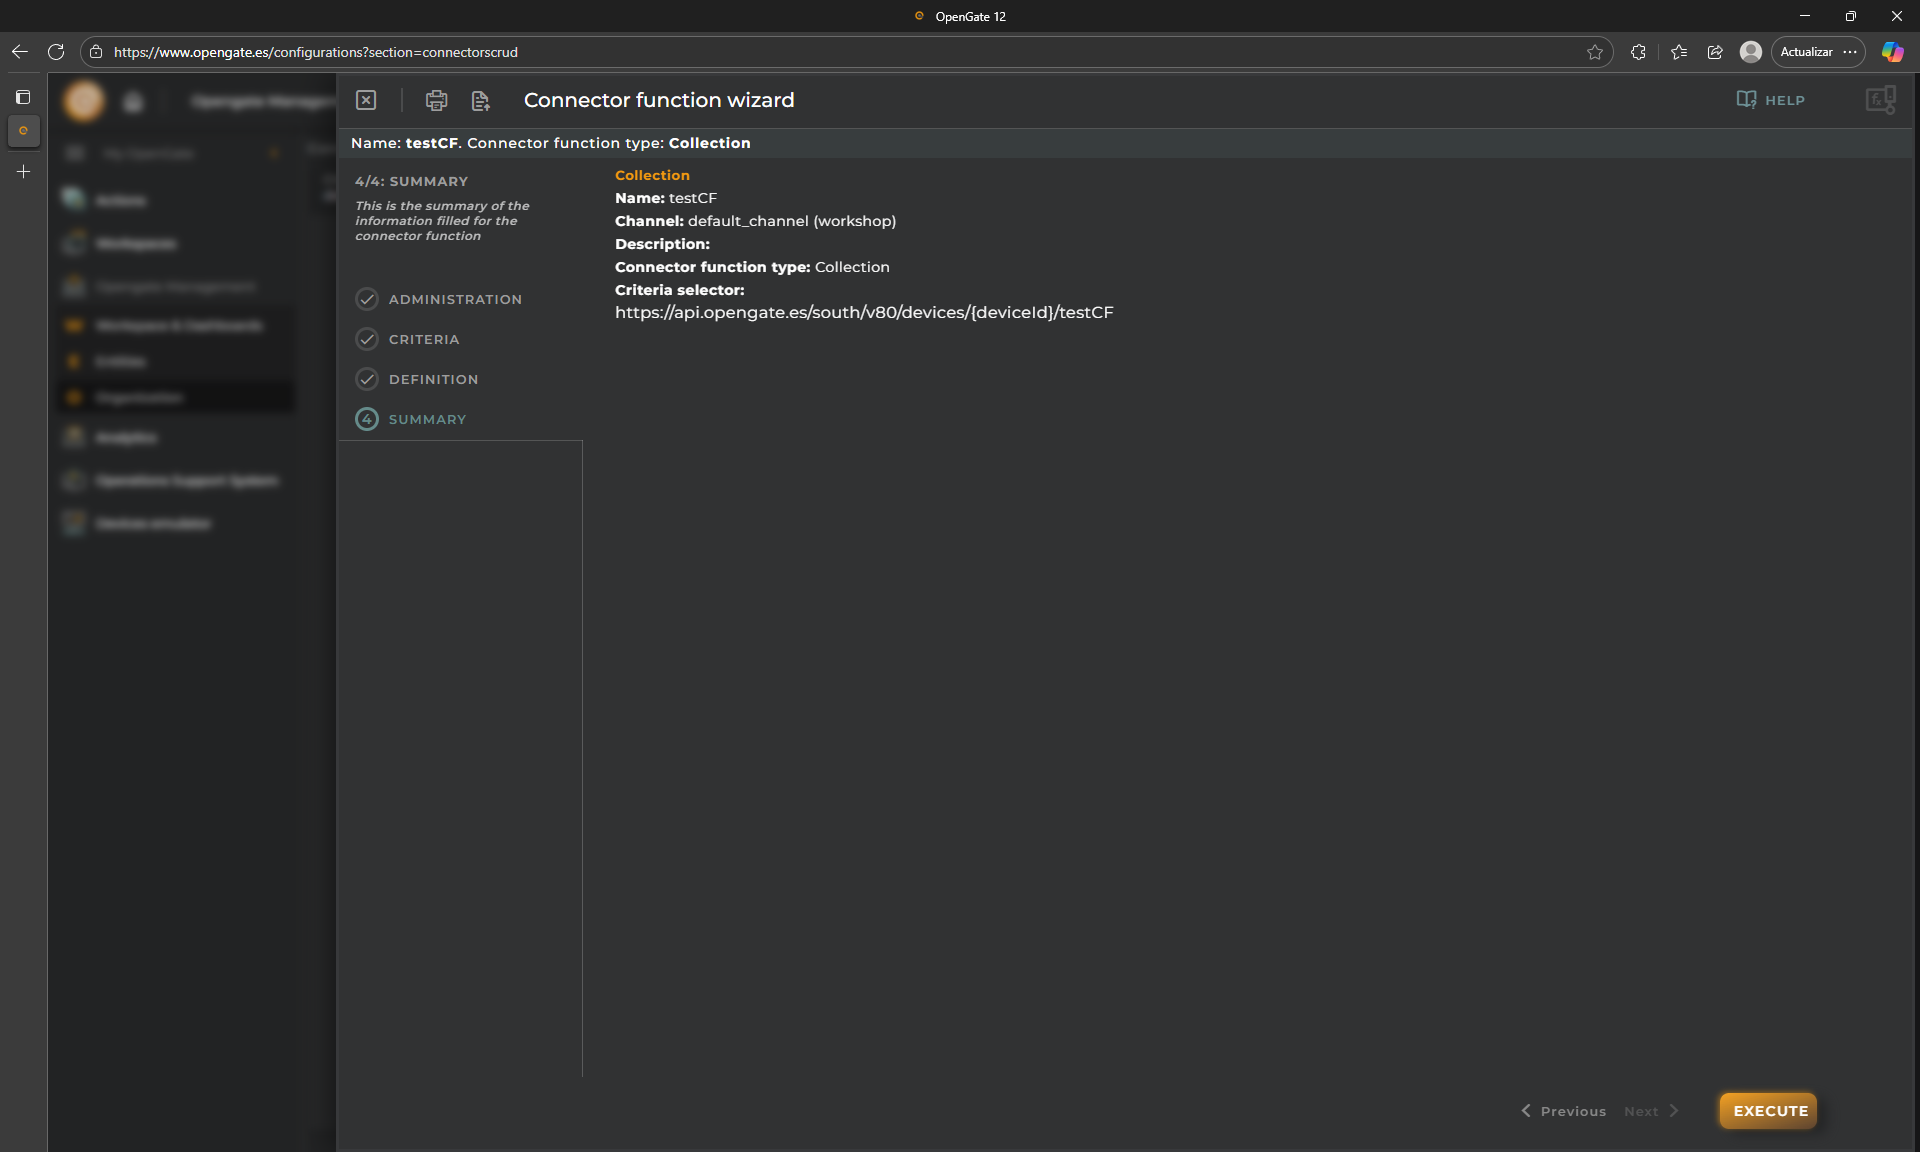This screenshot has width=1920, height=1152.
Task: Open new tab plus in vertical tabs
Action: (23, 172)
